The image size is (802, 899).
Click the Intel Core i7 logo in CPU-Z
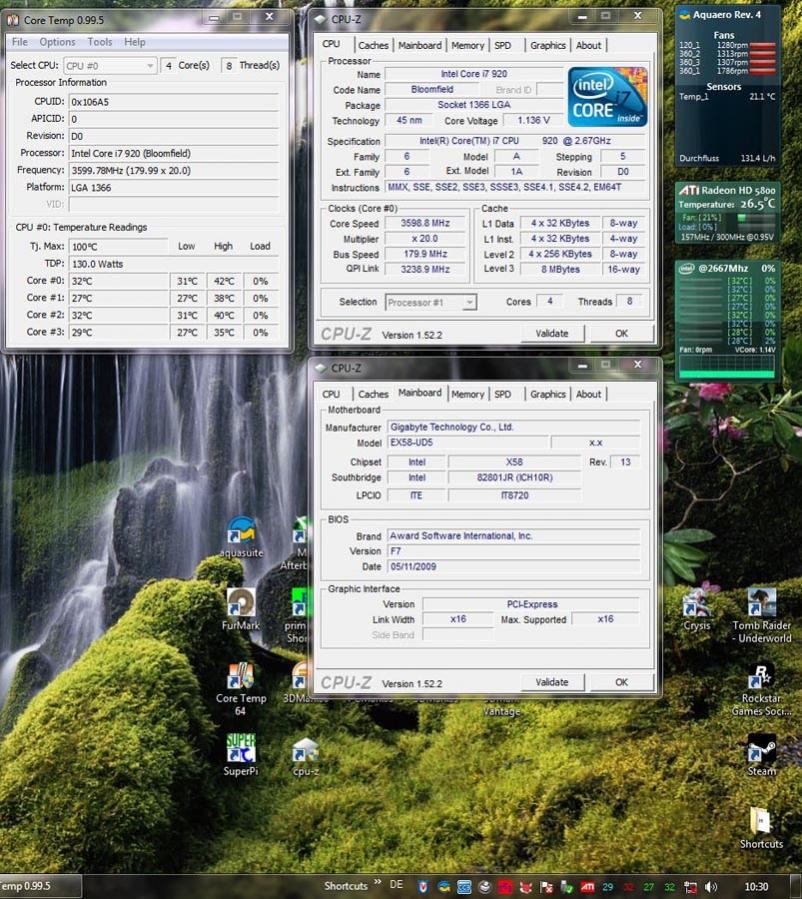coord(608,96)
